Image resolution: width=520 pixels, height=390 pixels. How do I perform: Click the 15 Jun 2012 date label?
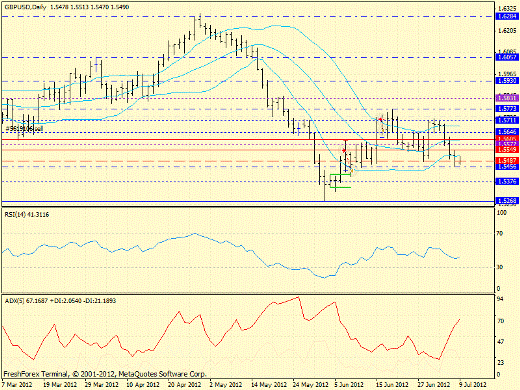[392, 384]
